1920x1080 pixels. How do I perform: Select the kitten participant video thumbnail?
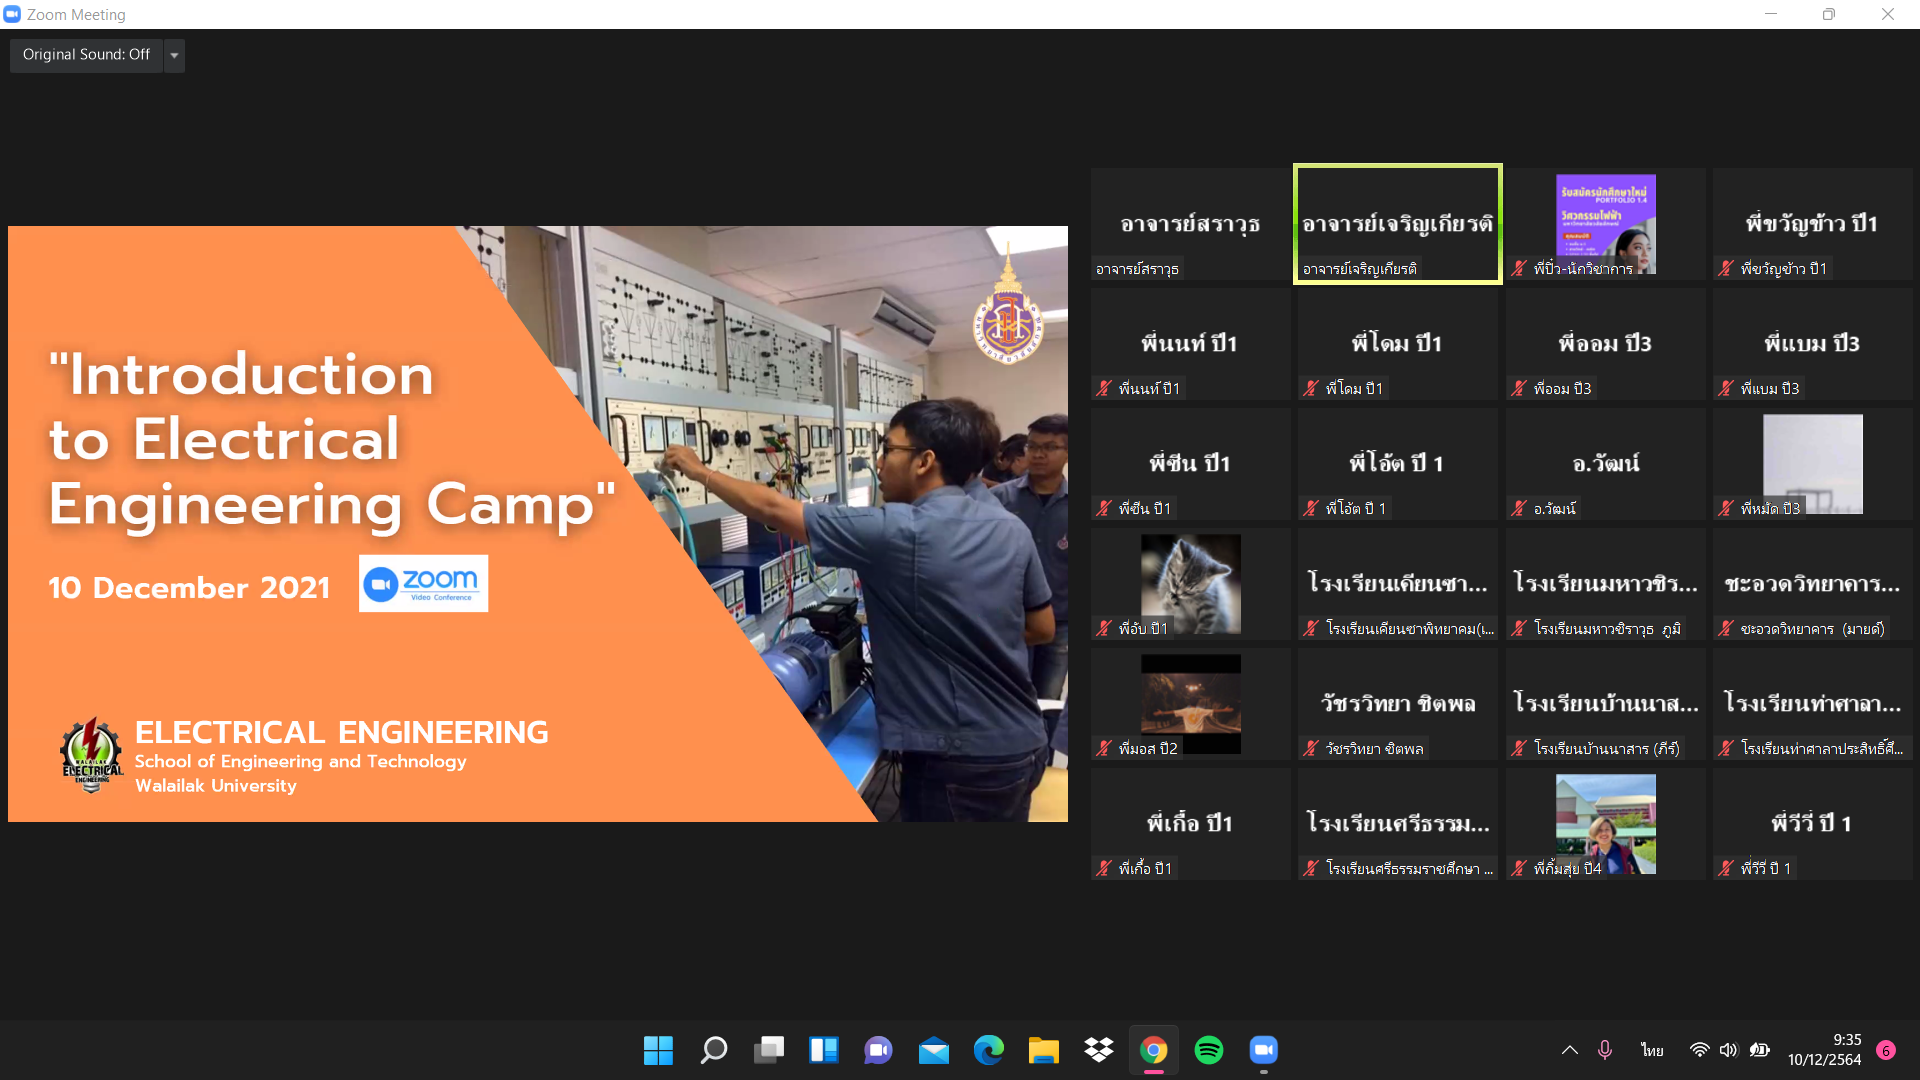click(1190, 583)
